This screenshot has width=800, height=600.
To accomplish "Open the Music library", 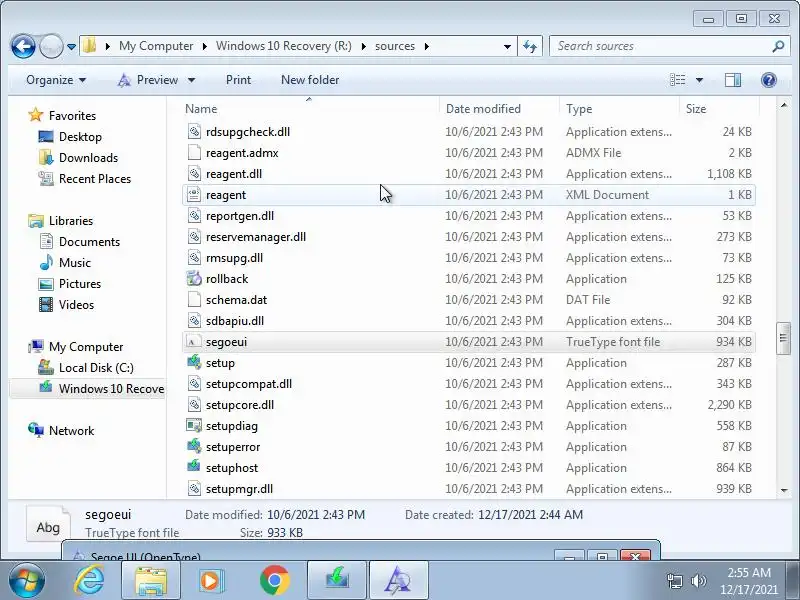I will coord(74,263).
